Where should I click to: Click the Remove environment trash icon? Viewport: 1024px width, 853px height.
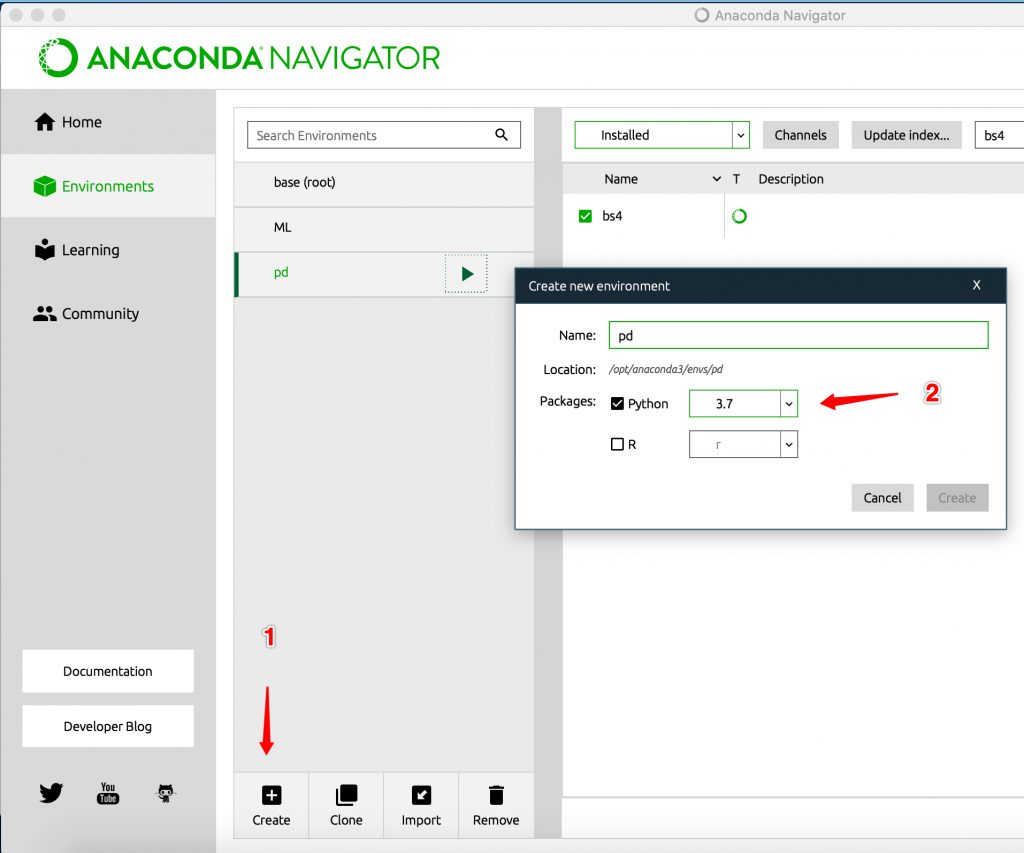[x=496, y=795]
